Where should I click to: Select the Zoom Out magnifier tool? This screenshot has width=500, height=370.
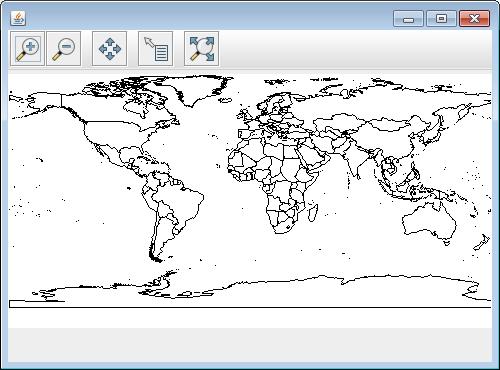point(63,49)
